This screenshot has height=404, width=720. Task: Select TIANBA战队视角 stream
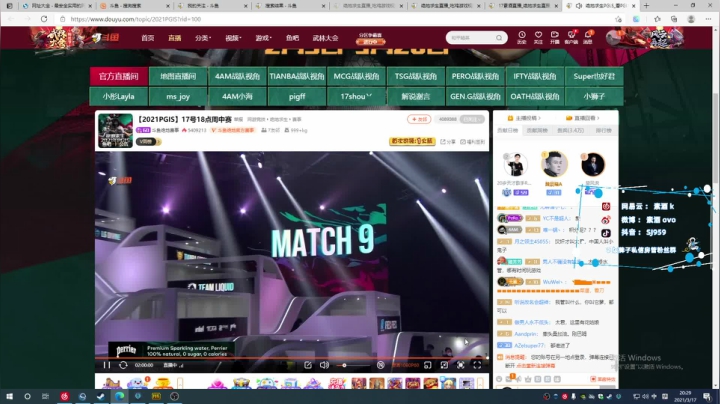click(297, 76)
